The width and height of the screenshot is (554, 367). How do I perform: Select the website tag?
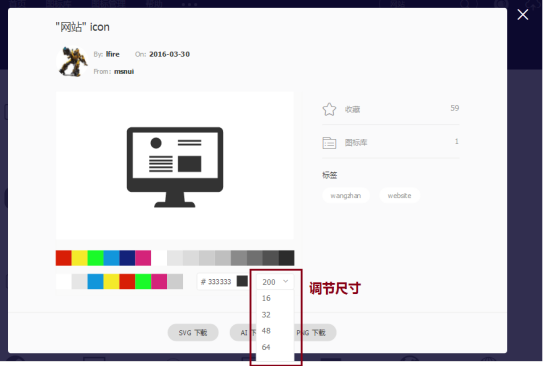(x=400, y=196)
